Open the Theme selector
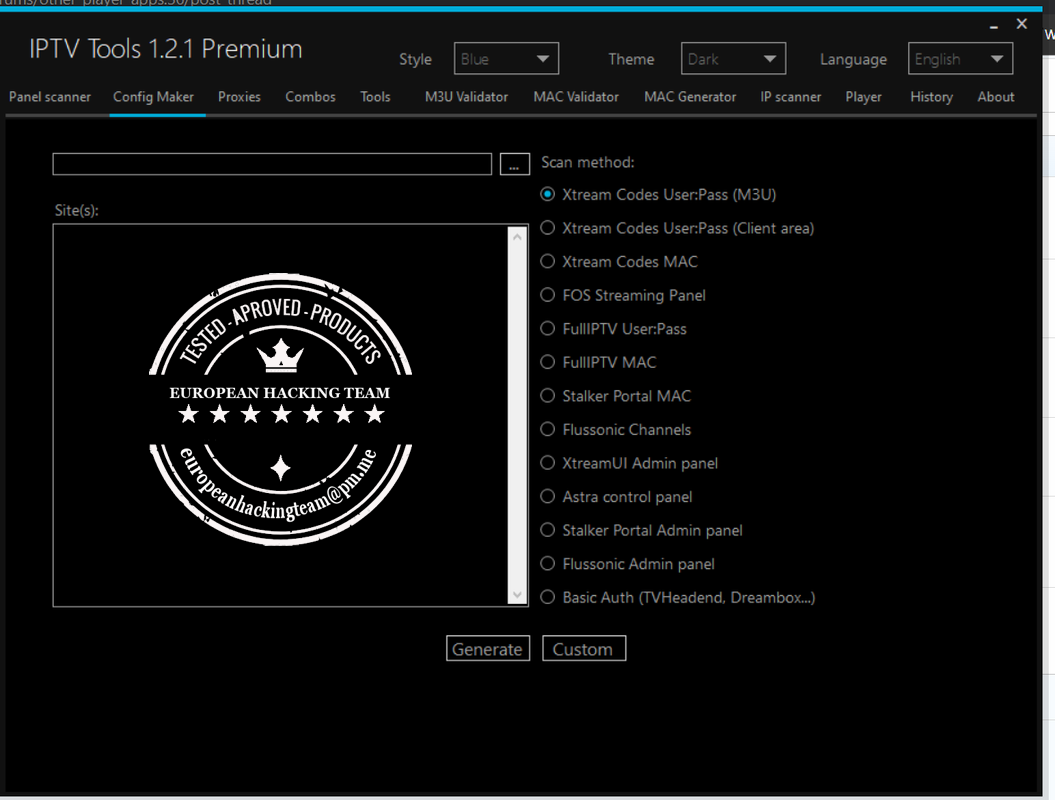Image resolution: width=1055 pixels, height=800 pixels. click(733, 58)
